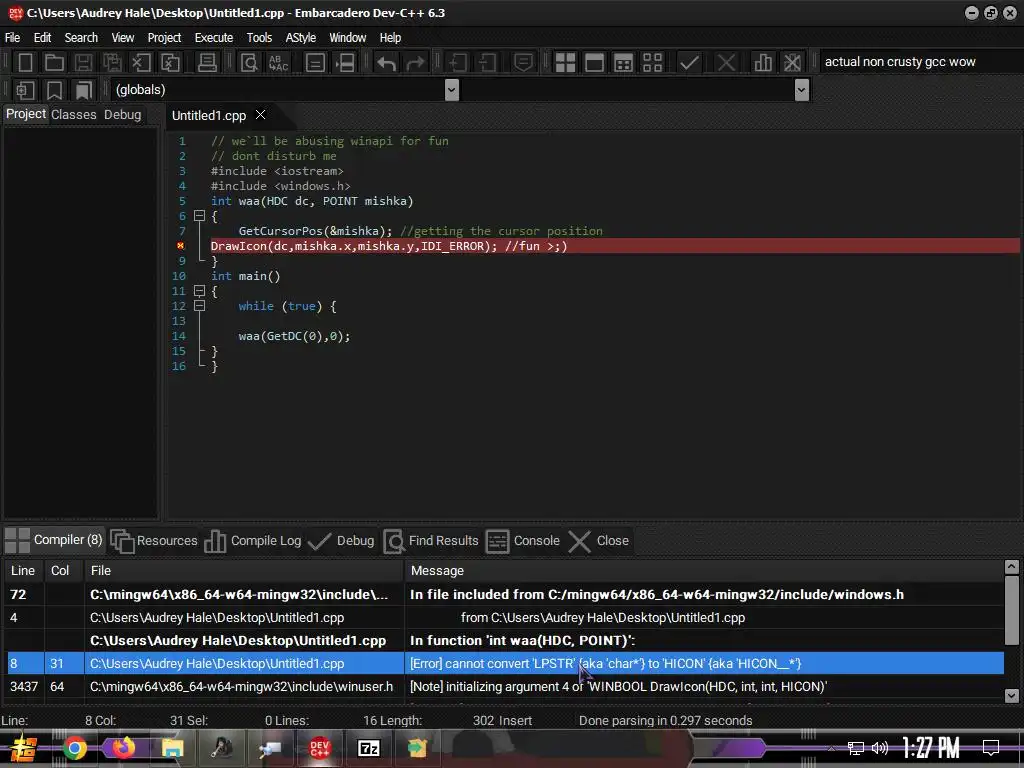
Task: Click the Save file floppy icon
Action: click(x=83, y=63)
